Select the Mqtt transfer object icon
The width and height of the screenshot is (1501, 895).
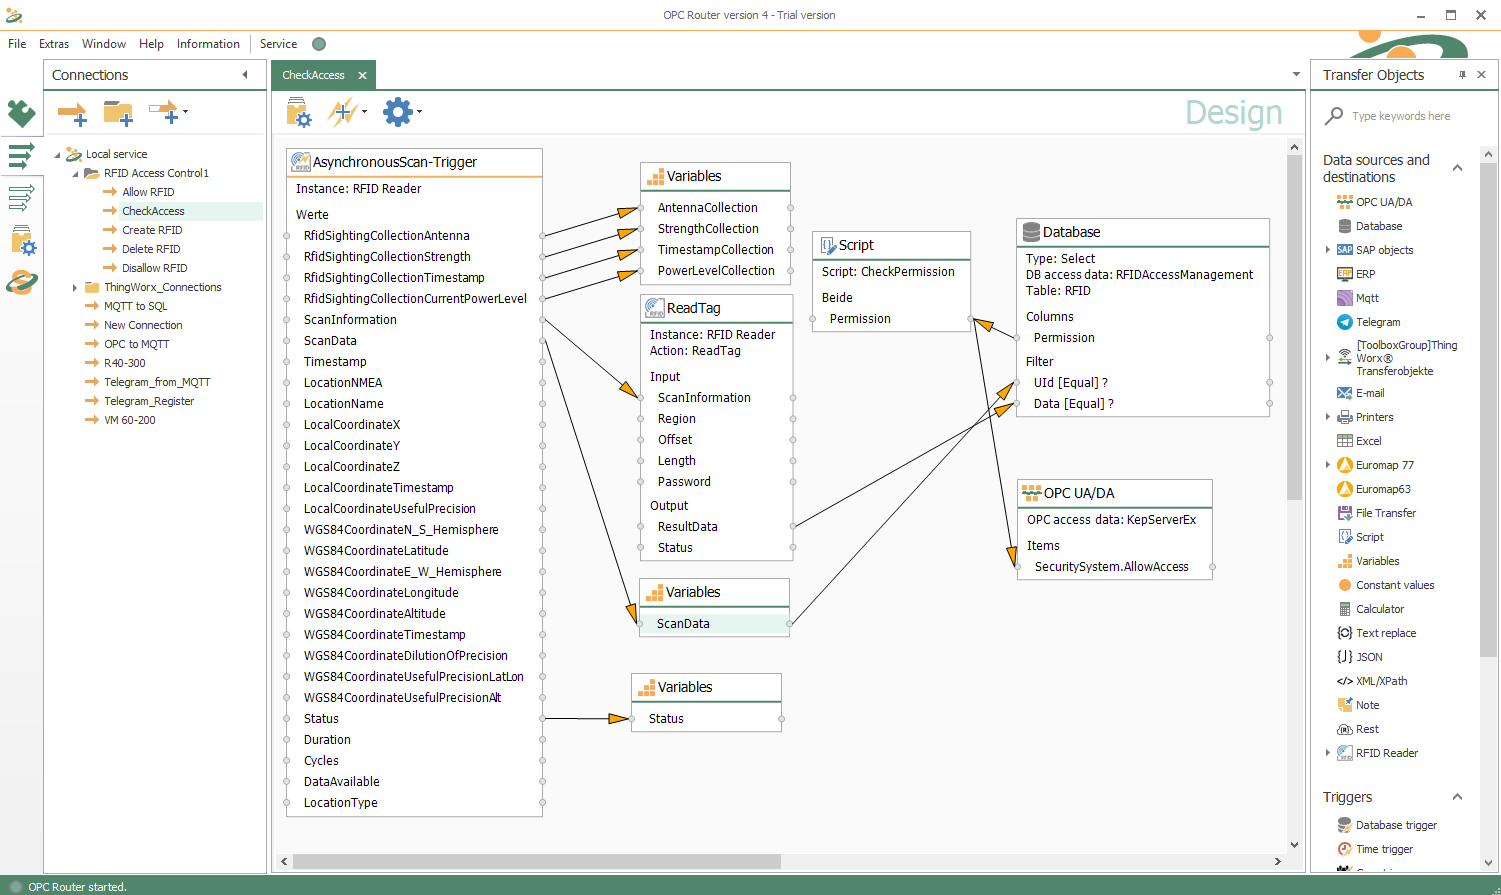pos(1345,298)
